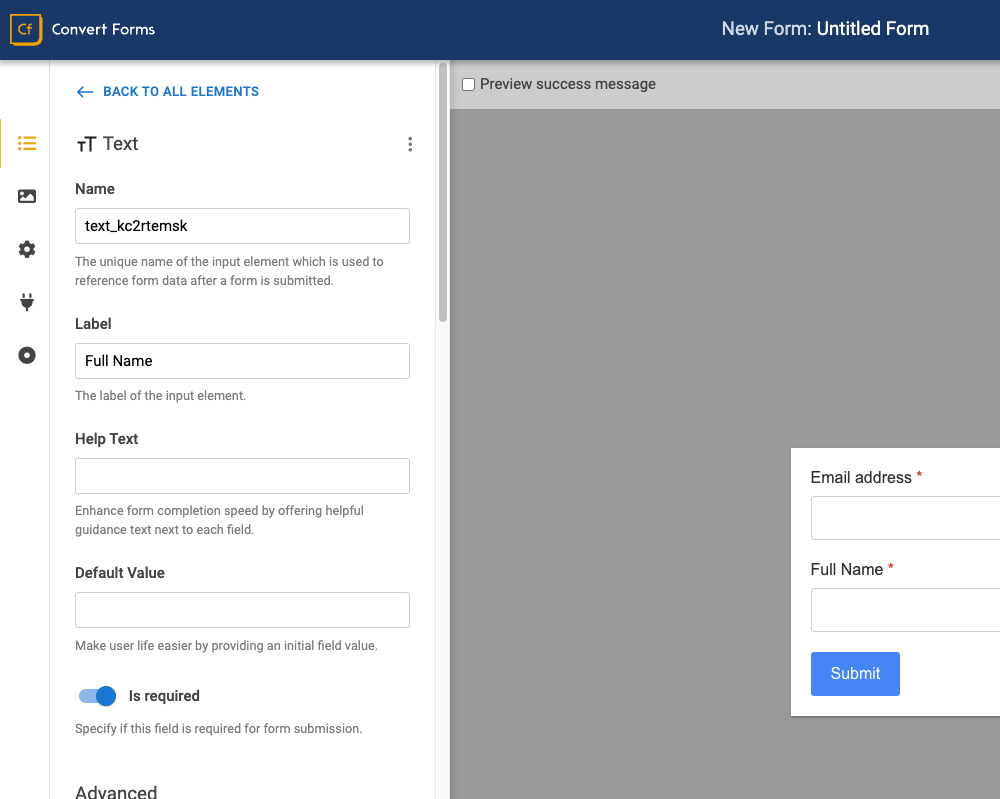Check the Preview success message checkbox
Image resolution: width=1000 pixels, height=799 pixels.
pyautogui.click(x=468, y=85)
